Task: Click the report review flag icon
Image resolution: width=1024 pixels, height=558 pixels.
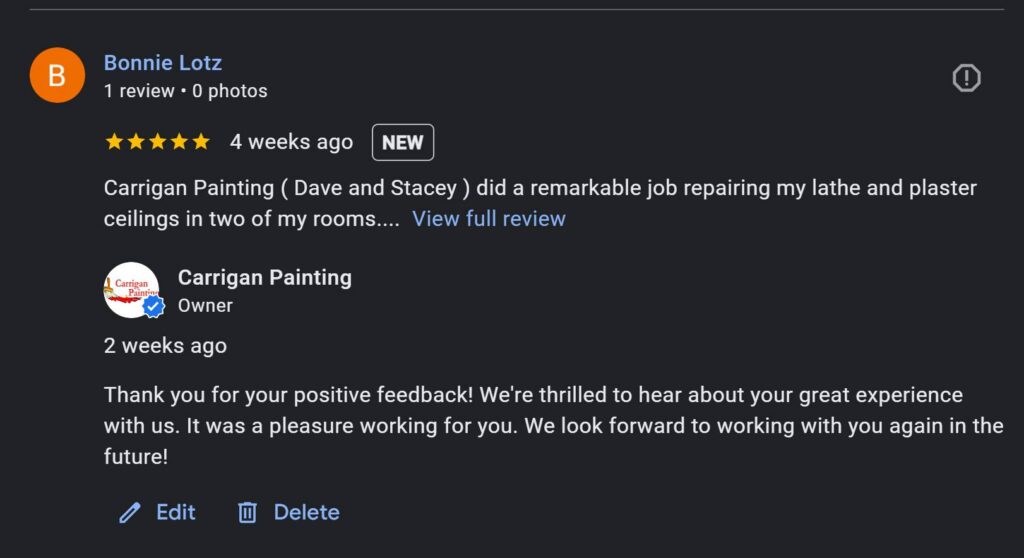Action: [966, 78]
